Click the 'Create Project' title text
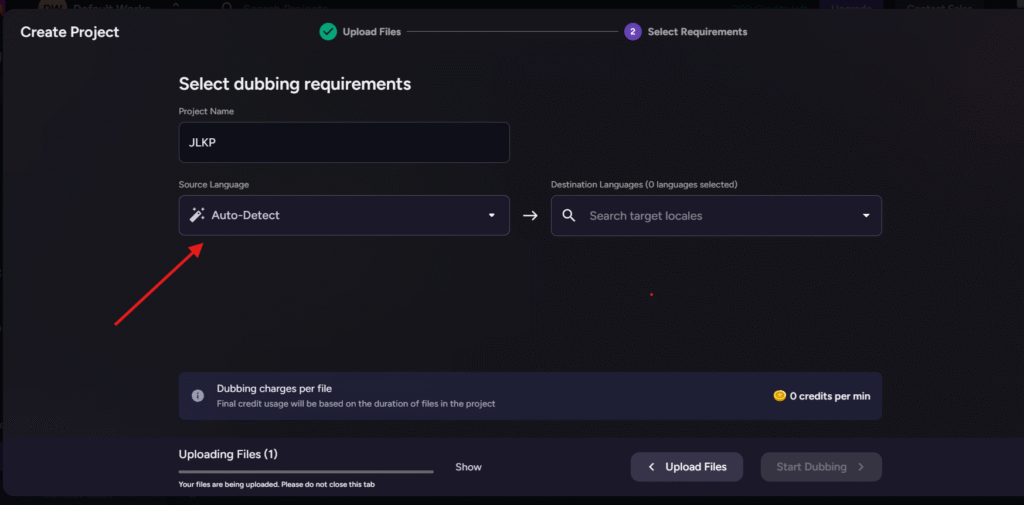Screen dimensions: 1024x505 (x=70, y=32)
